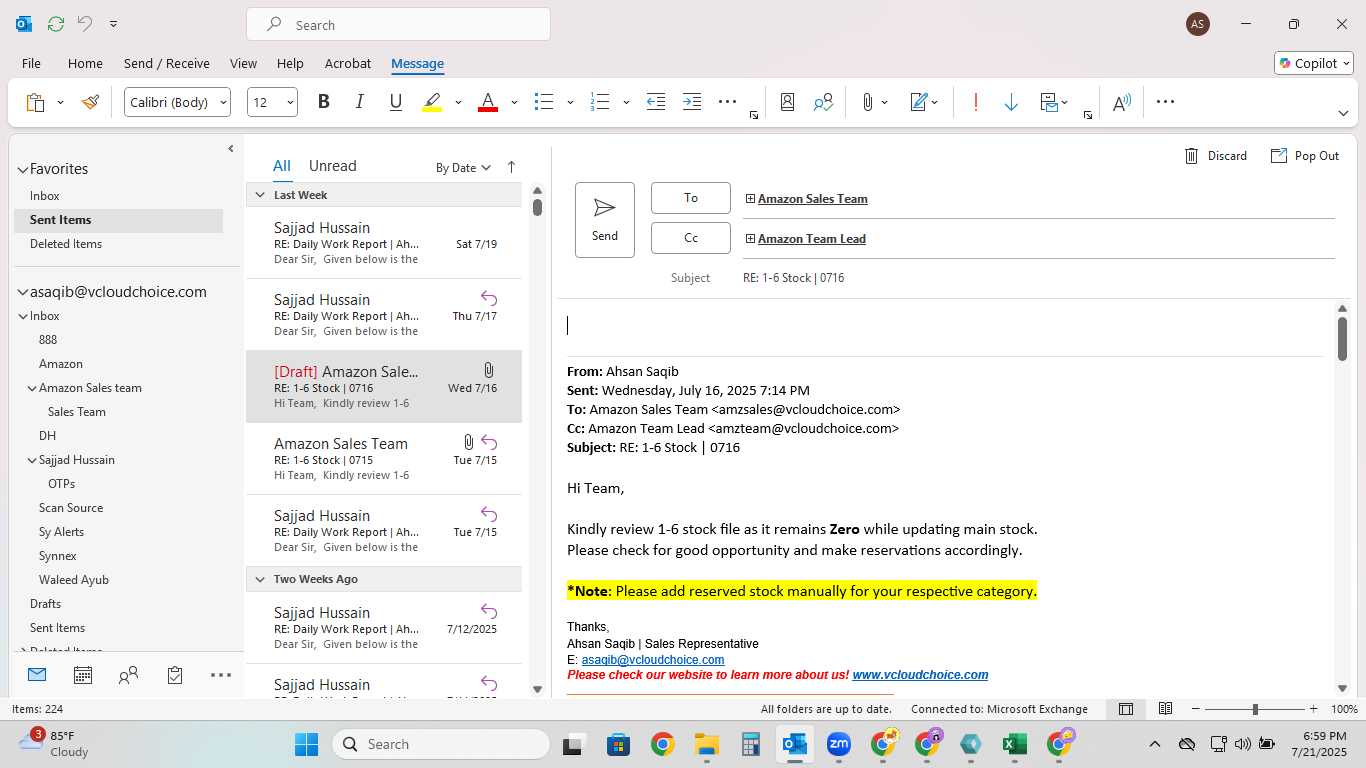Viewport: 1366px width, 768px height.
Task: Expand the Amazon Team Lead recipient group
Action: 750,239
